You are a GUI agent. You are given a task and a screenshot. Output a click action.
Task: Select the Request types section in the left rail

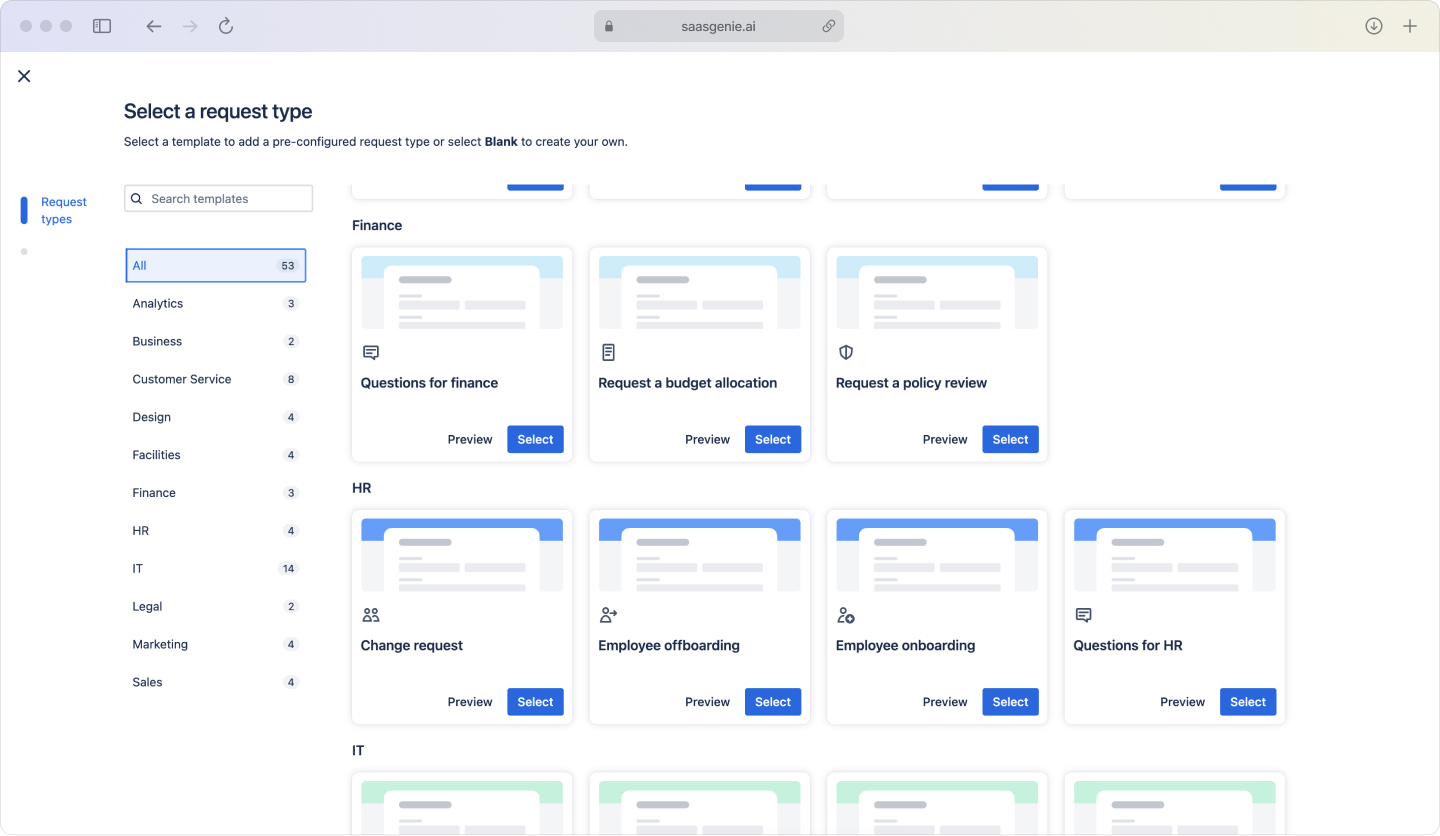pyautogui.click(x=64, y=210)
